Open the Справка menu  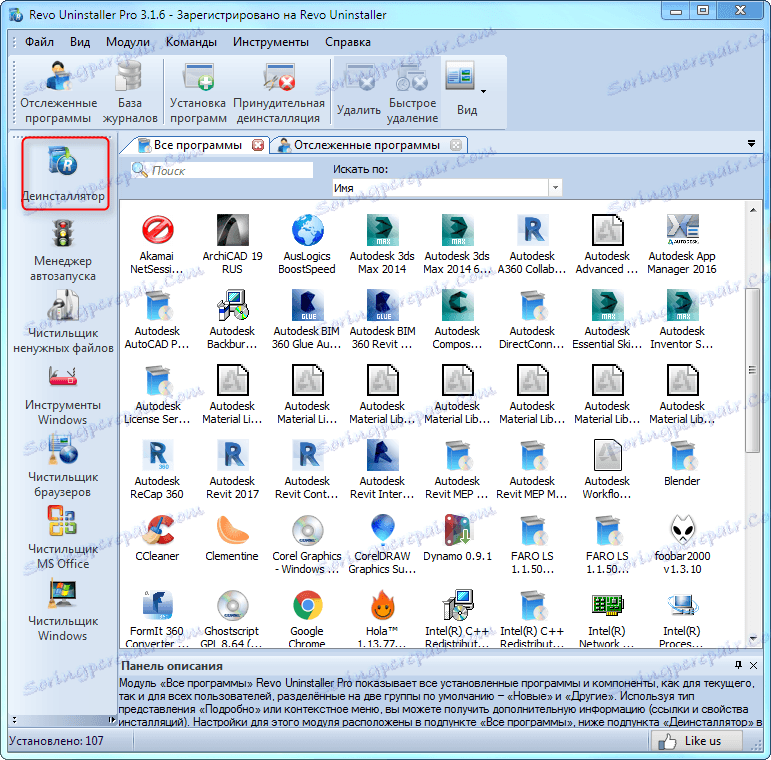[348, 42]
